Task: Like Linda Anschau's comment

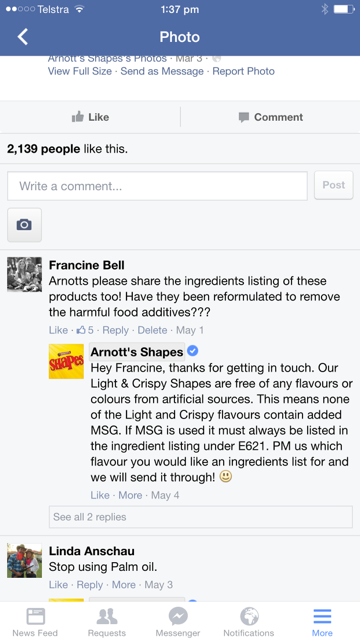Action: [x=58, y=584]
